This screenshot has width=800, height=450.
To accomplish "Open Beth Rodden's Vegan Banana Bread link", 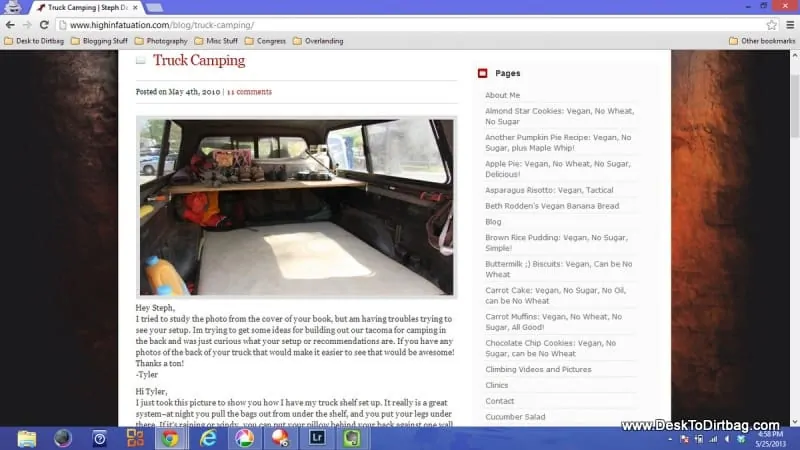I will pos(552,206).
